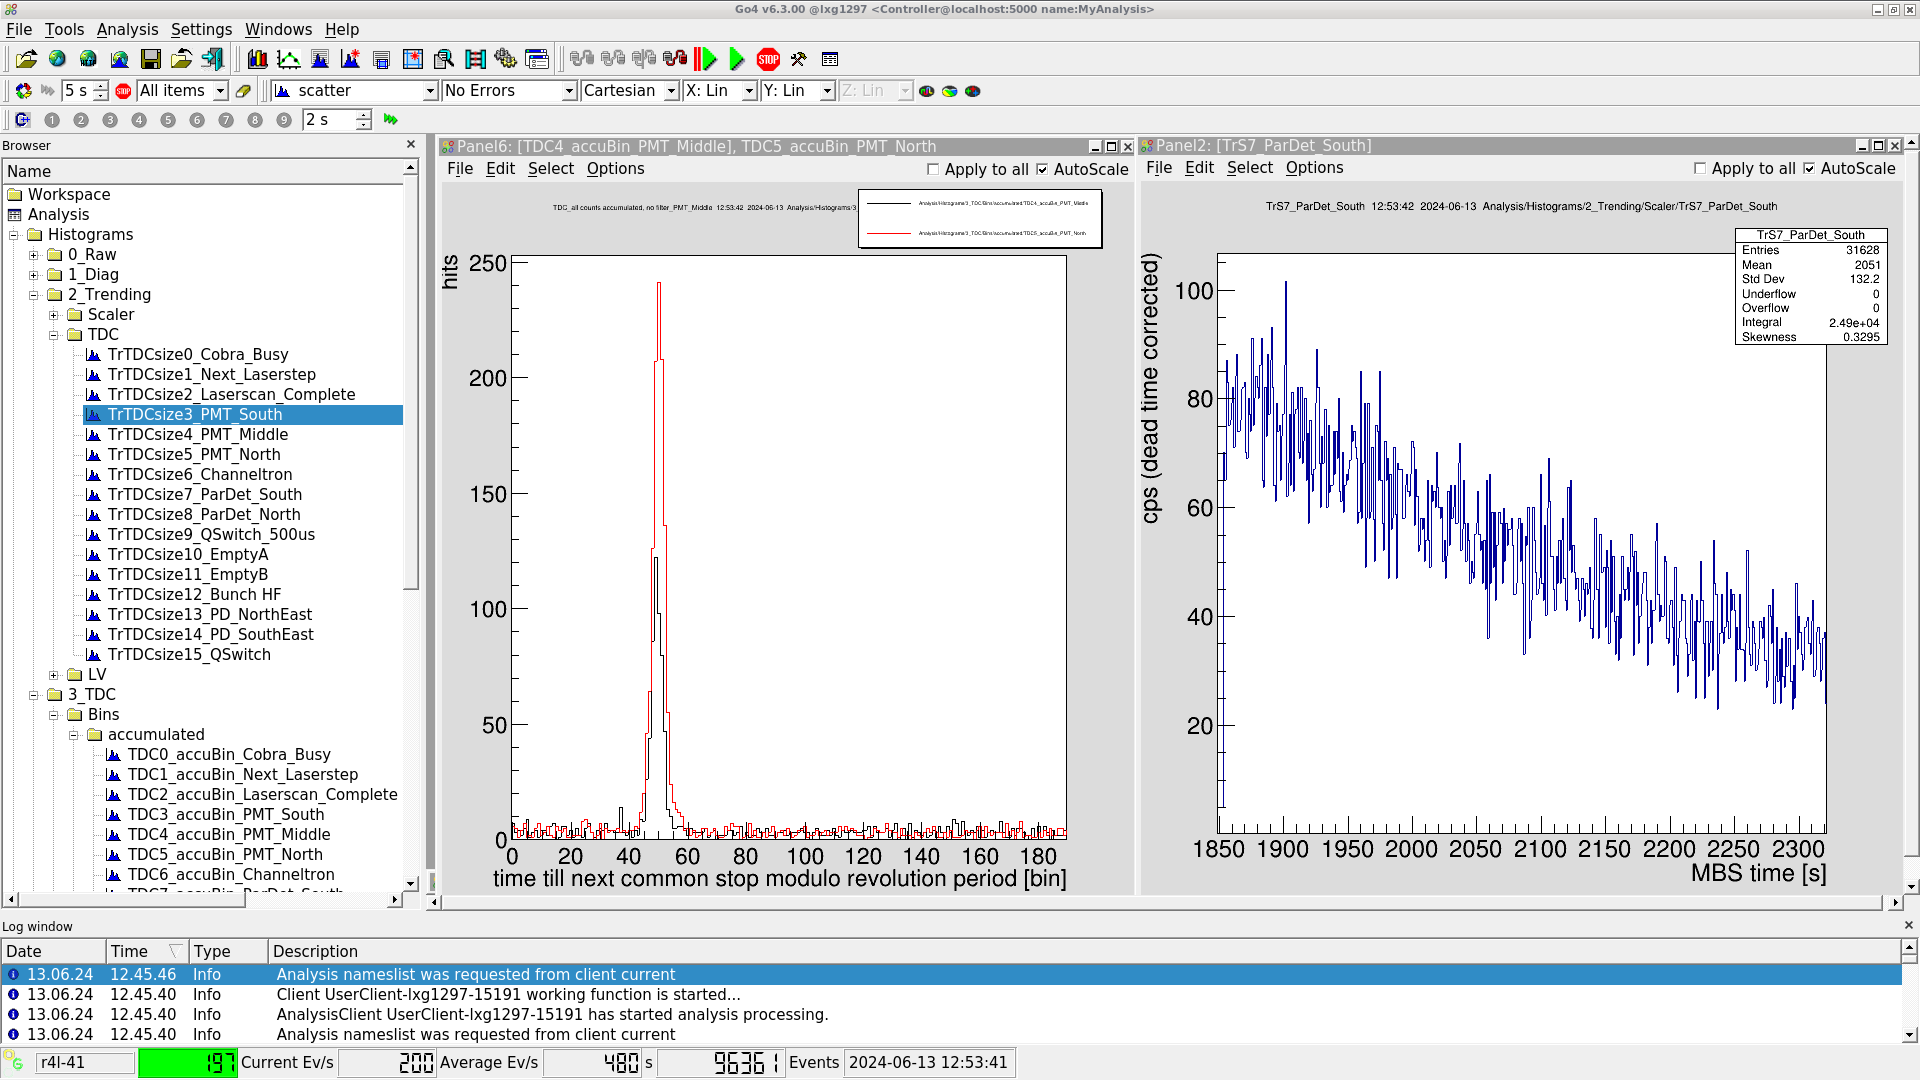The width and height of the screenshot is (1920, 1080).
Task: Open the condition editor icon with the red-dot frame
Action: coord(412,59)
